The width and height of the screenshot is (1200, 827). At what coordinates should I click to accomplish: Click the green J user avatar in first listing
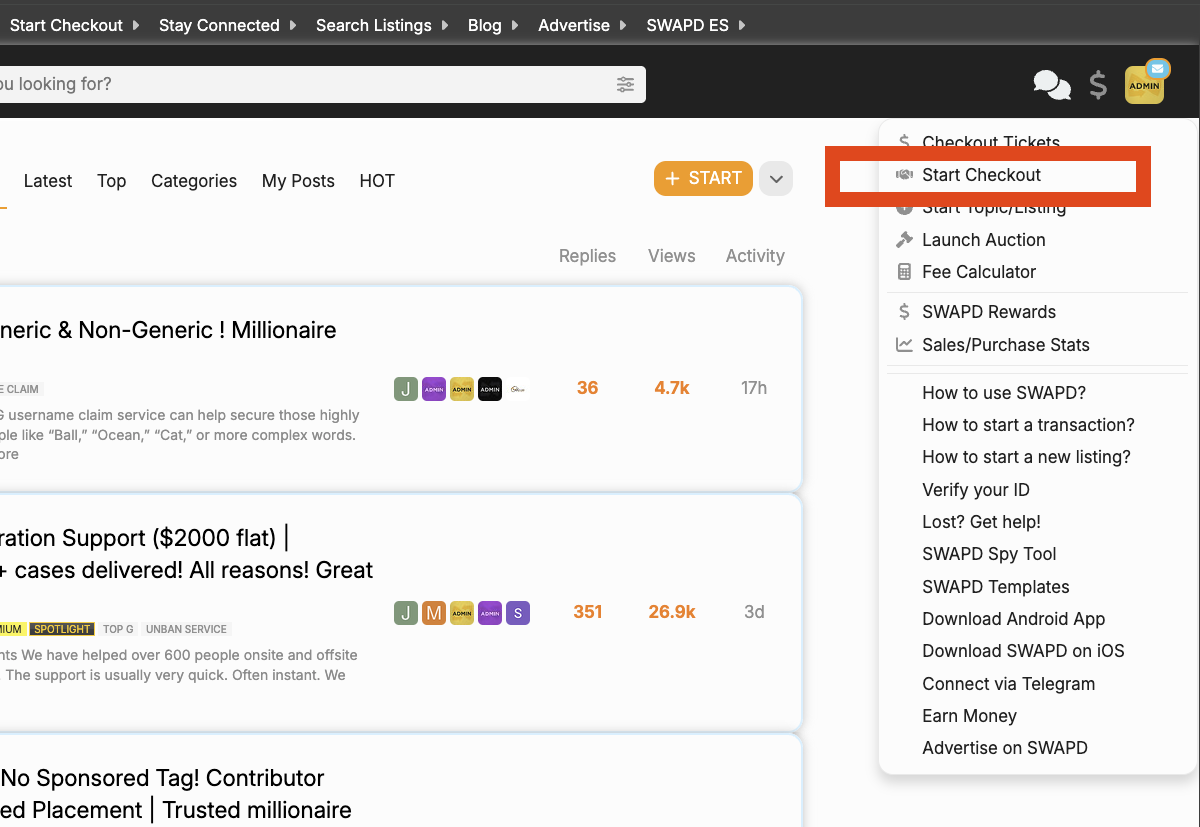pyautogui.click(x=405, y=389)
